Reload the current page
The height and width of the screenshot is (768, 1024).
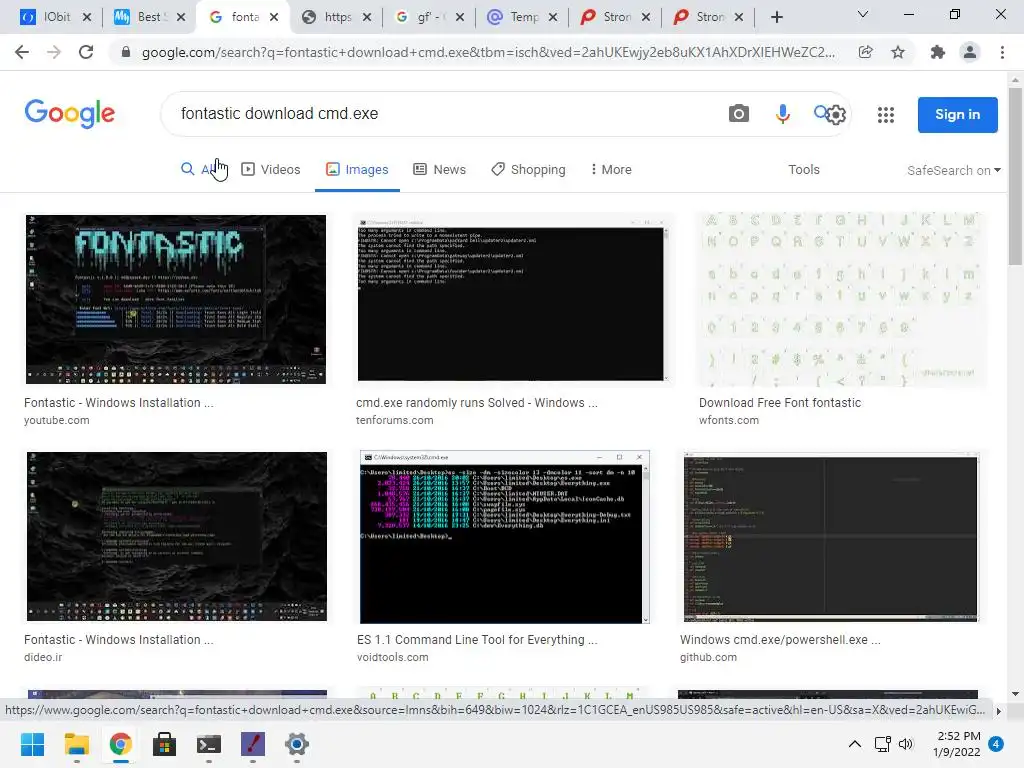pyautogui.click(x=86, y=52)
